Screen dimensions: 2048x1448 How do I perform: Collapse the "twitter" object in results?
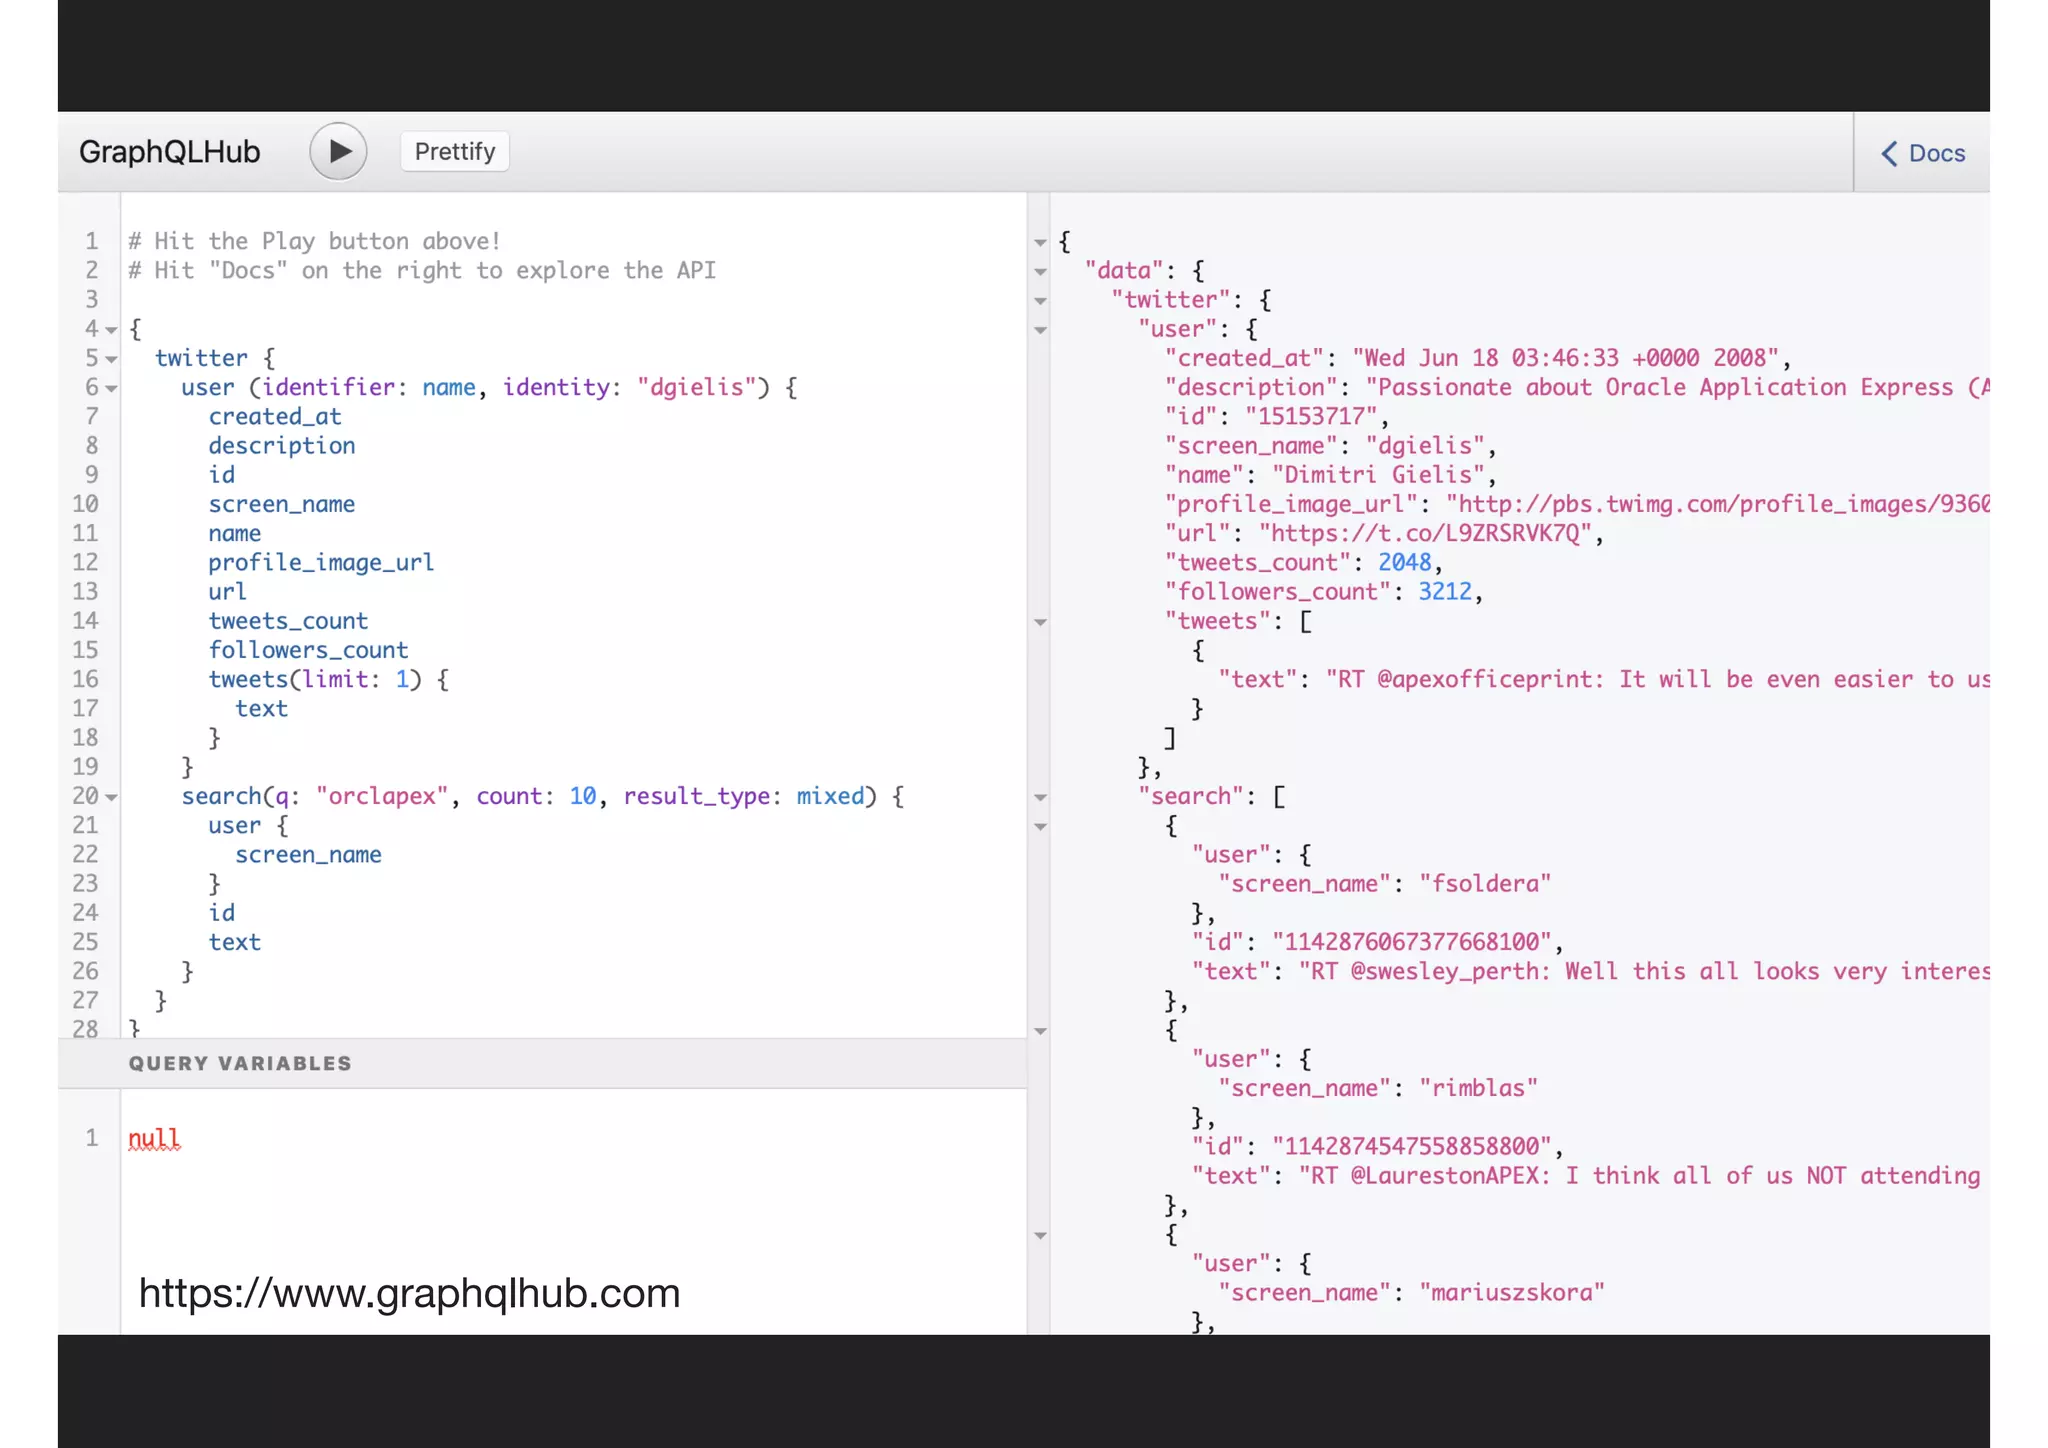point(1040,300)
